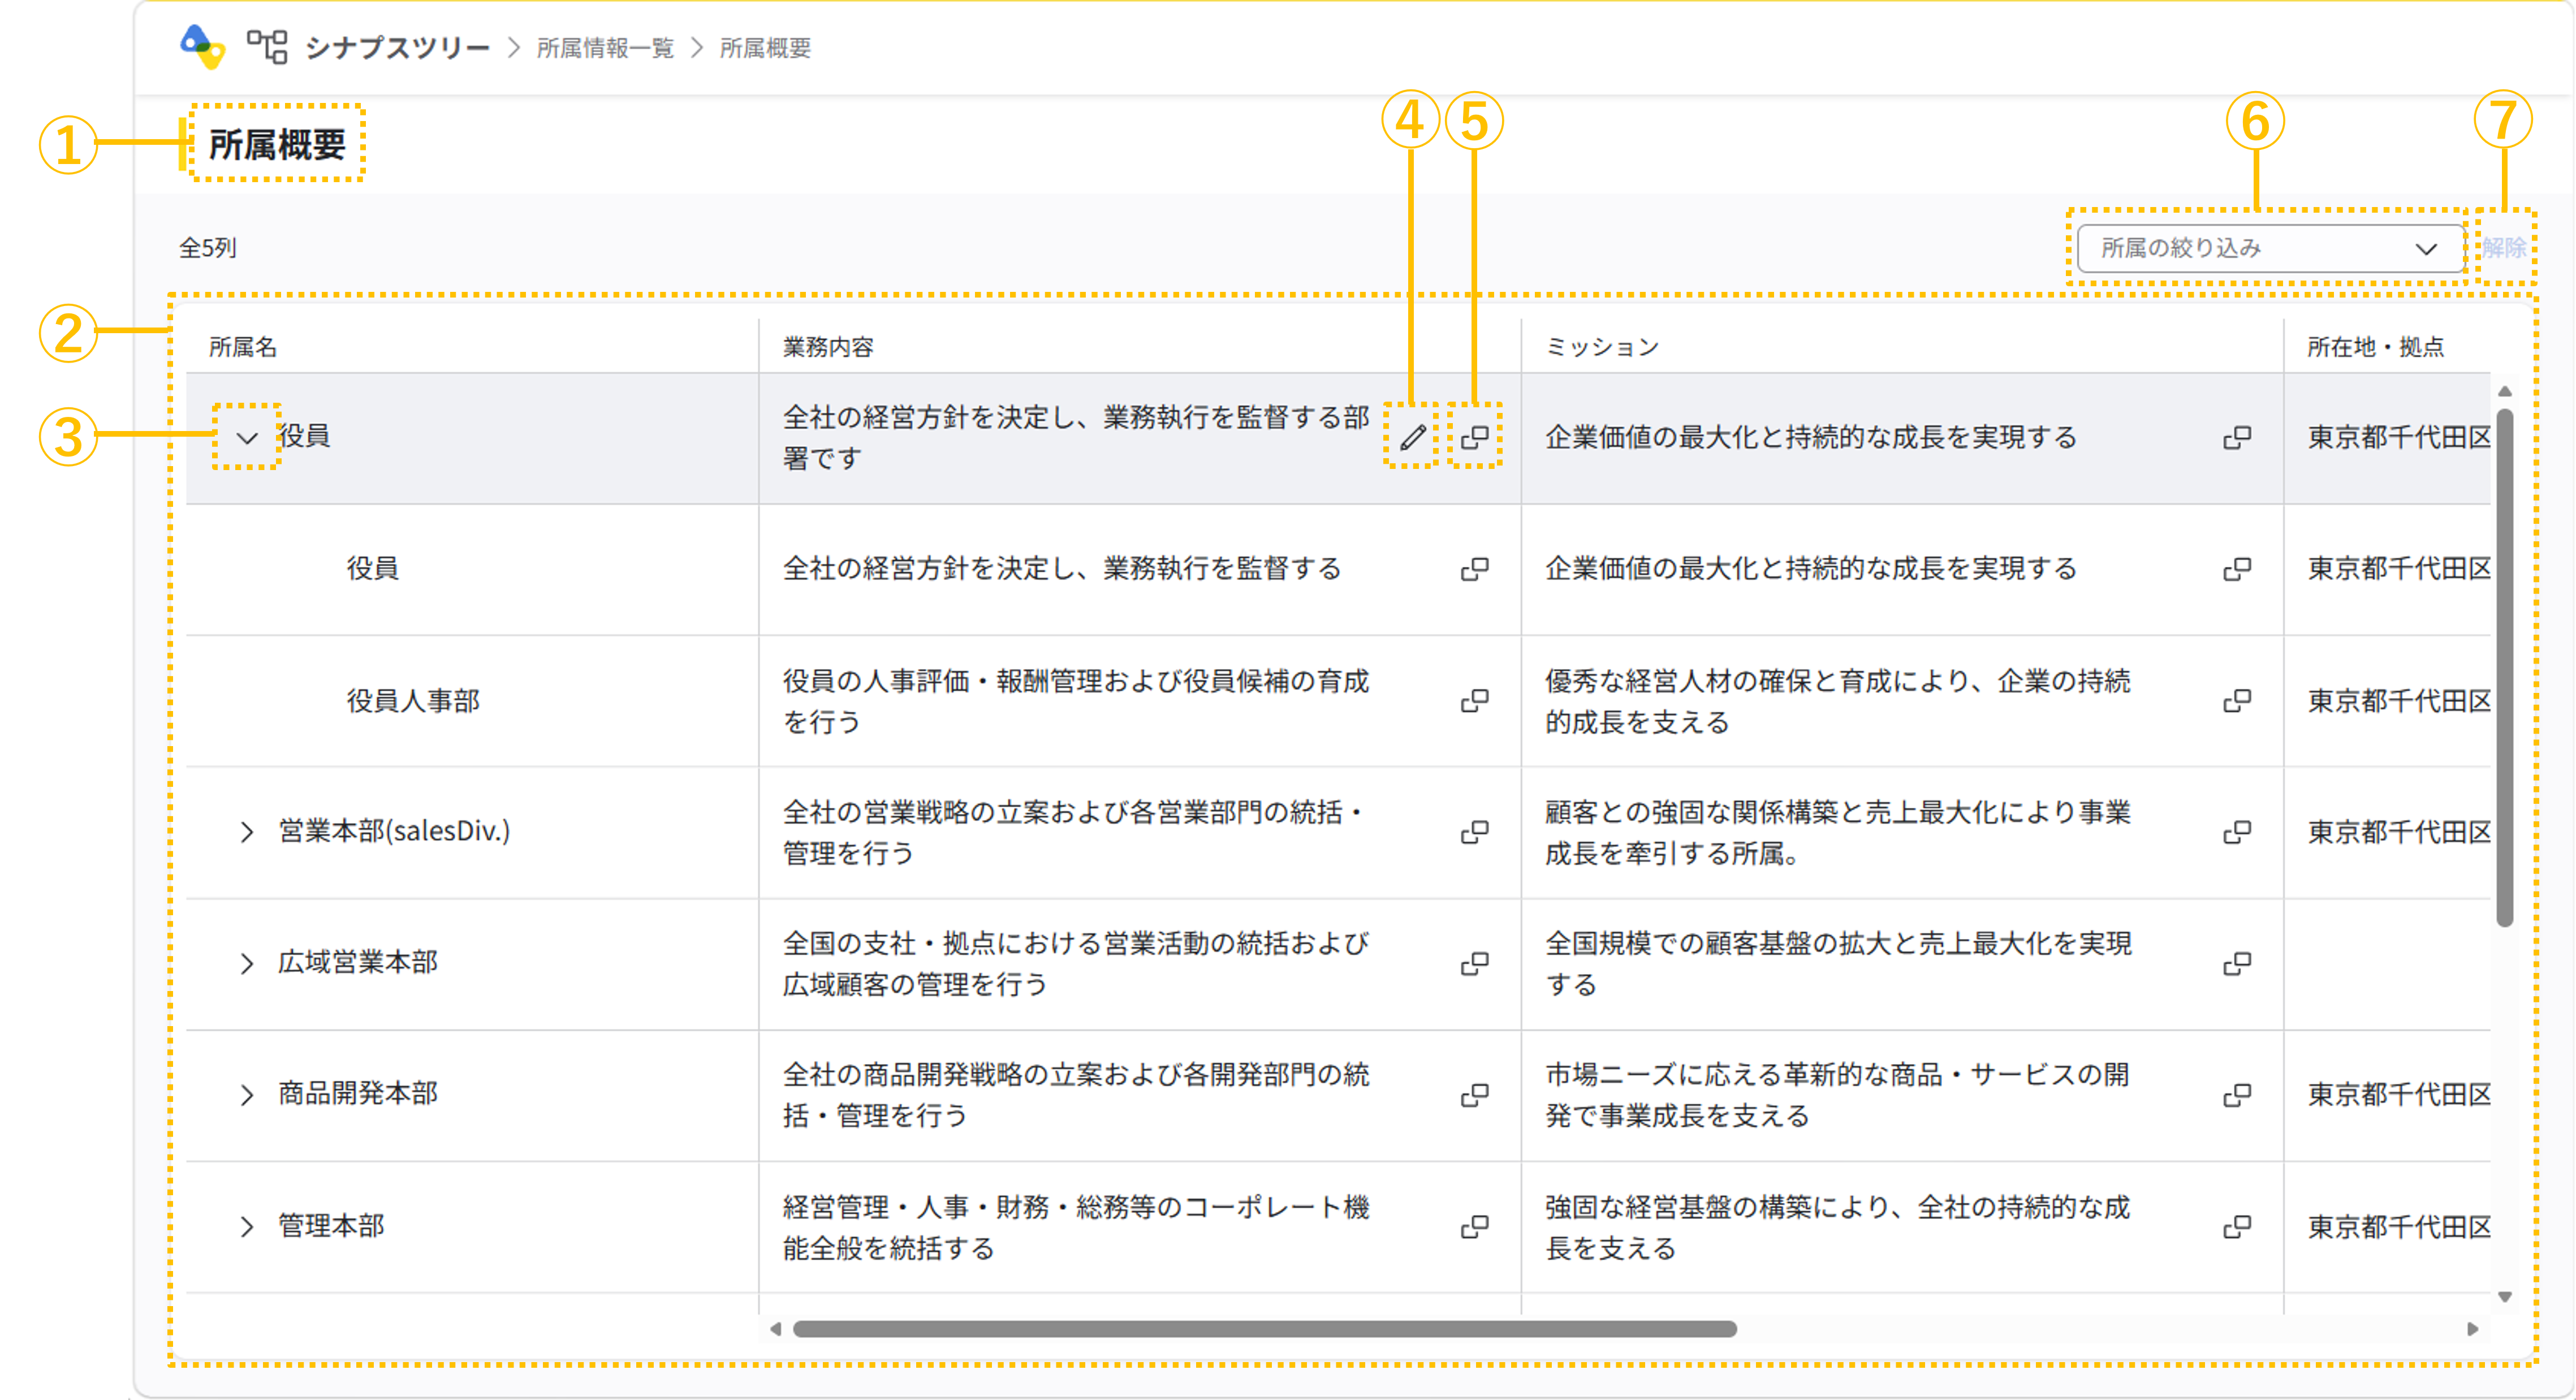The width and height of the screenshot is (2576, 1400).
Task: Select 営業本部(salesDiv.) name text
Action: [394, 831]
